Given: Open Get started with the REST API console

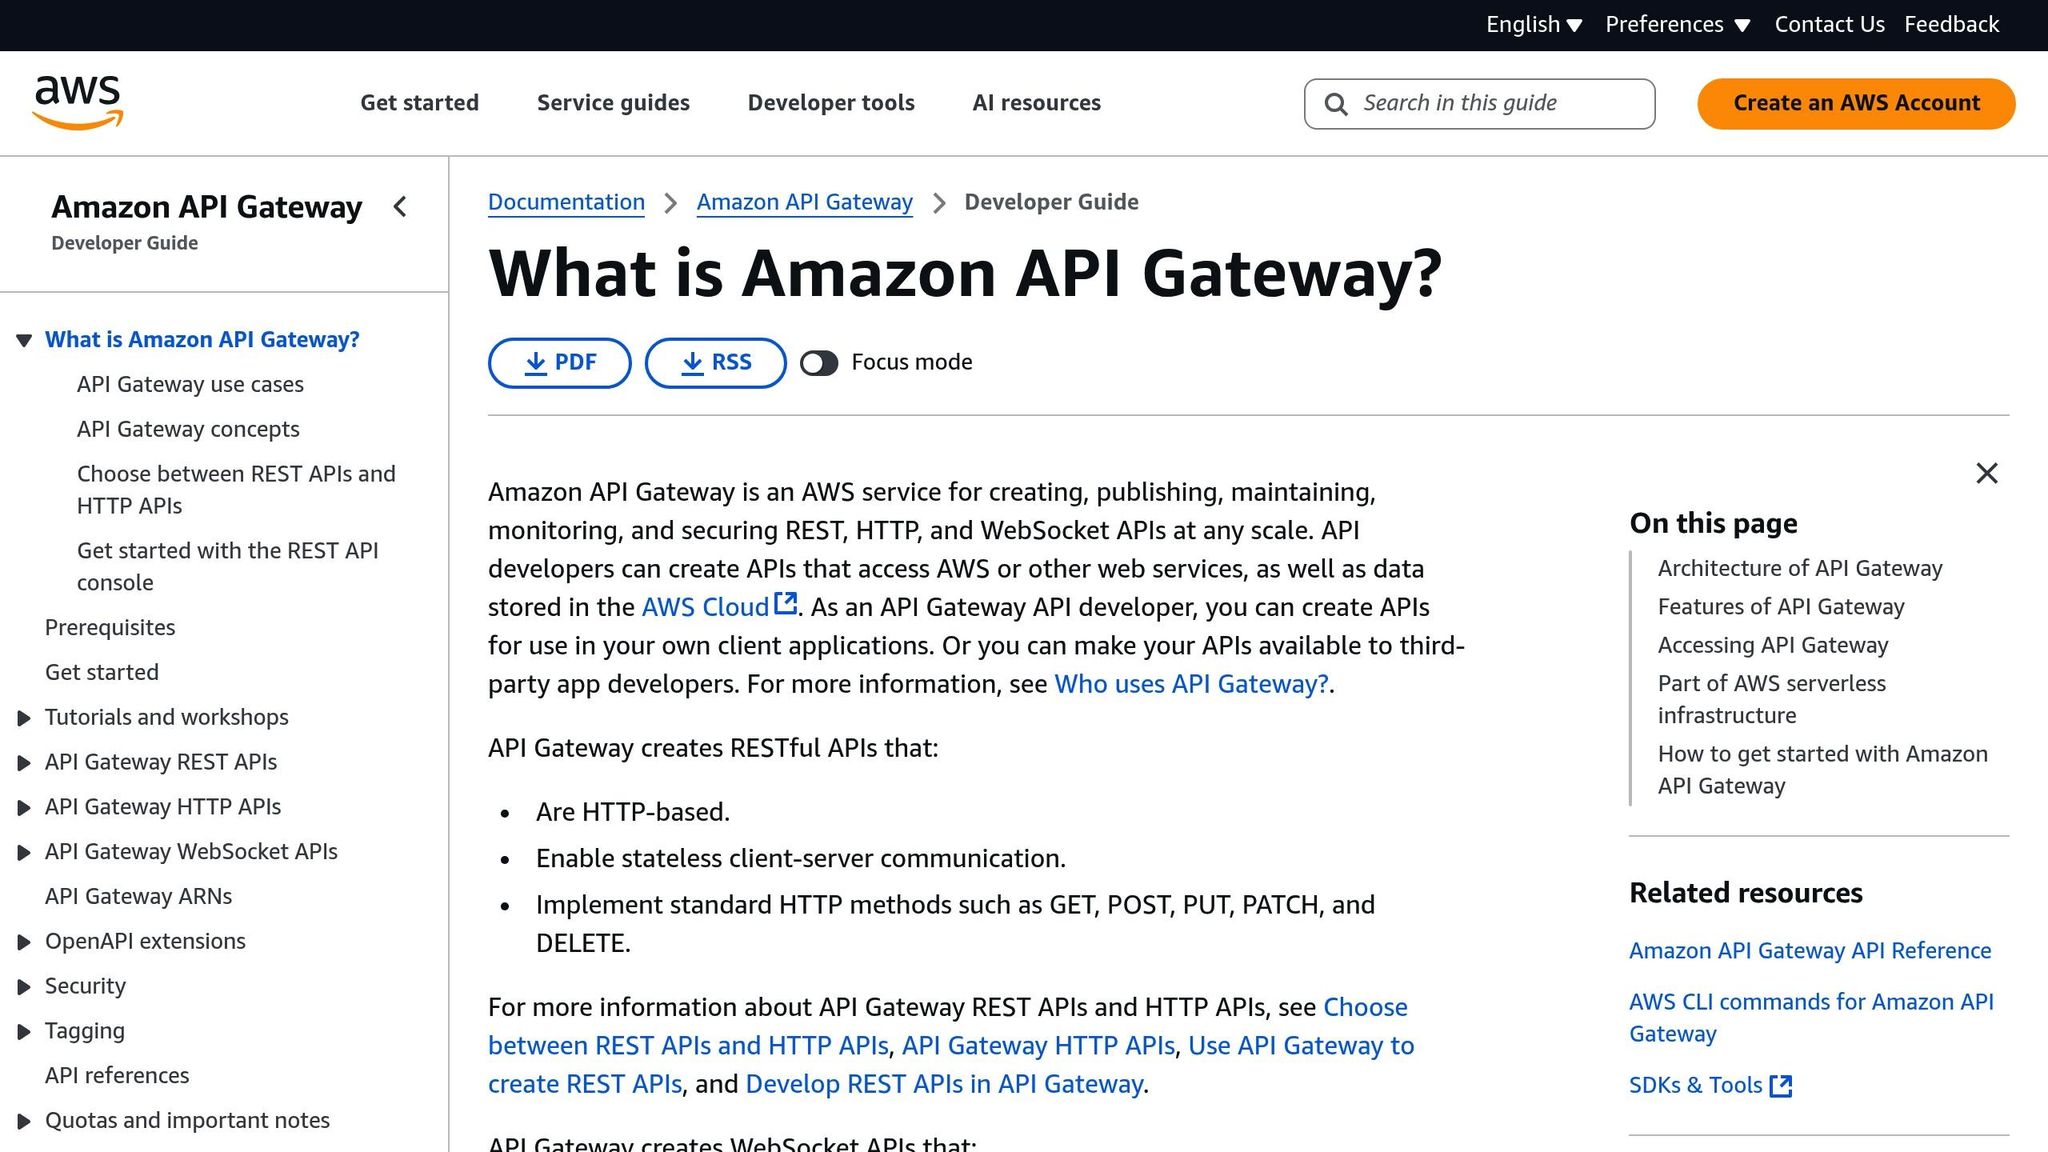Looking at the screenshot, I should (227, 567).
